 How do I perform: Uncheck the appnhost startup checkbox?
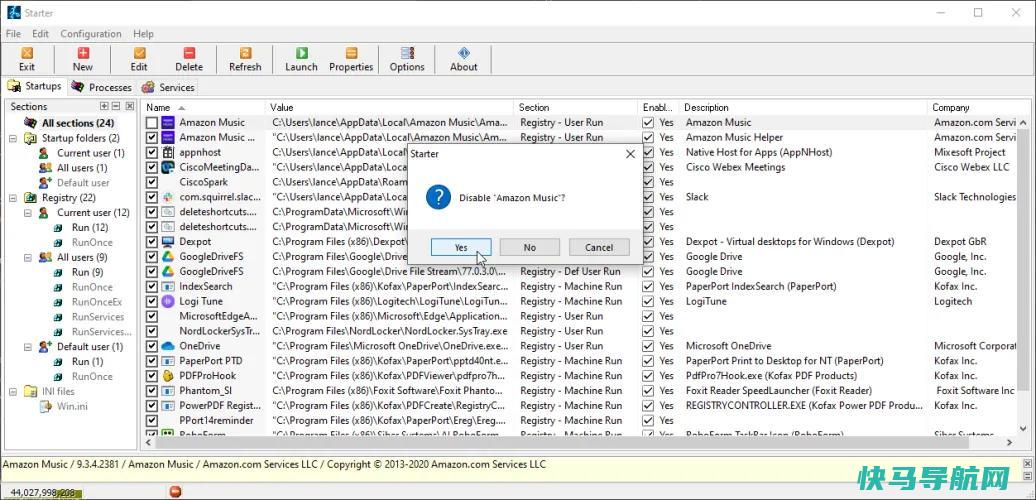click(152, 153)
